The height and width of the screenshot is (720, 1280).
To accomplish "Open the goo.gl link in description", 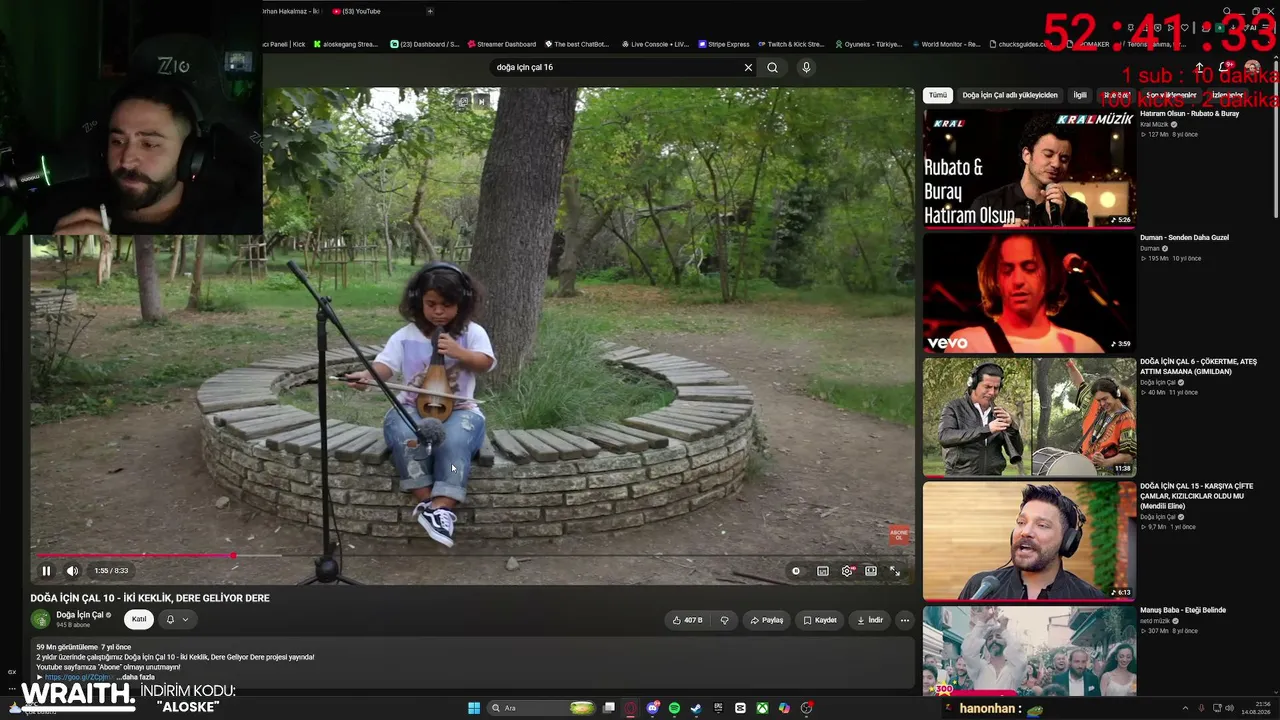I will (79, 677).
